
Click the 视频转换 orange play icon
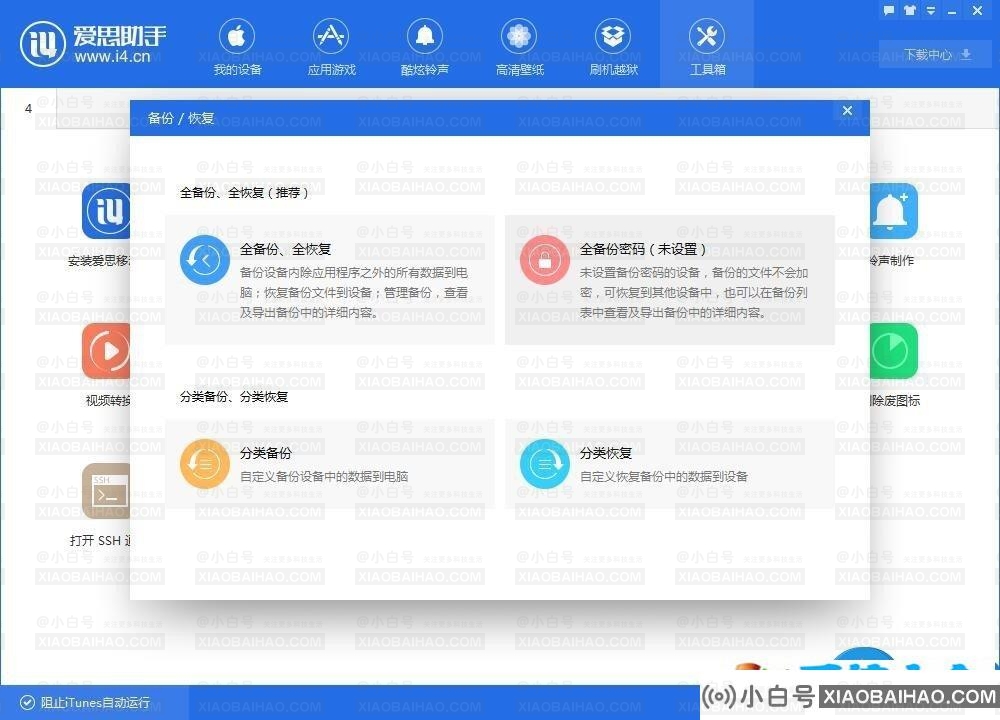(106, 351)
